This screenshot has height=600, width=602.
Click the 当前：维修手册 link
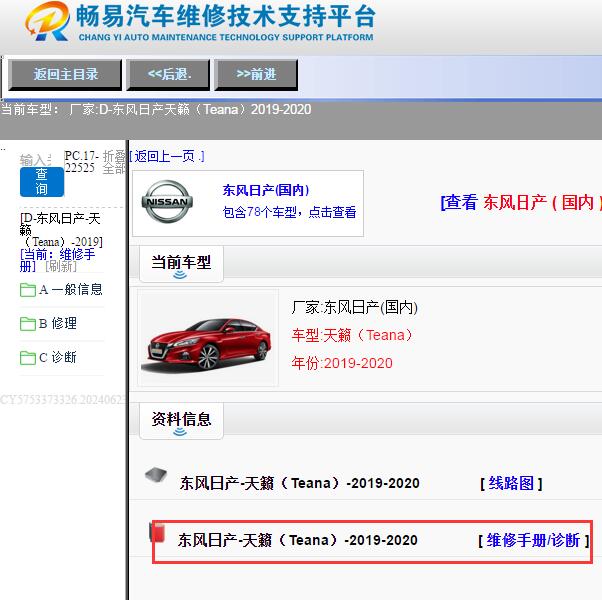pos(57,260)
